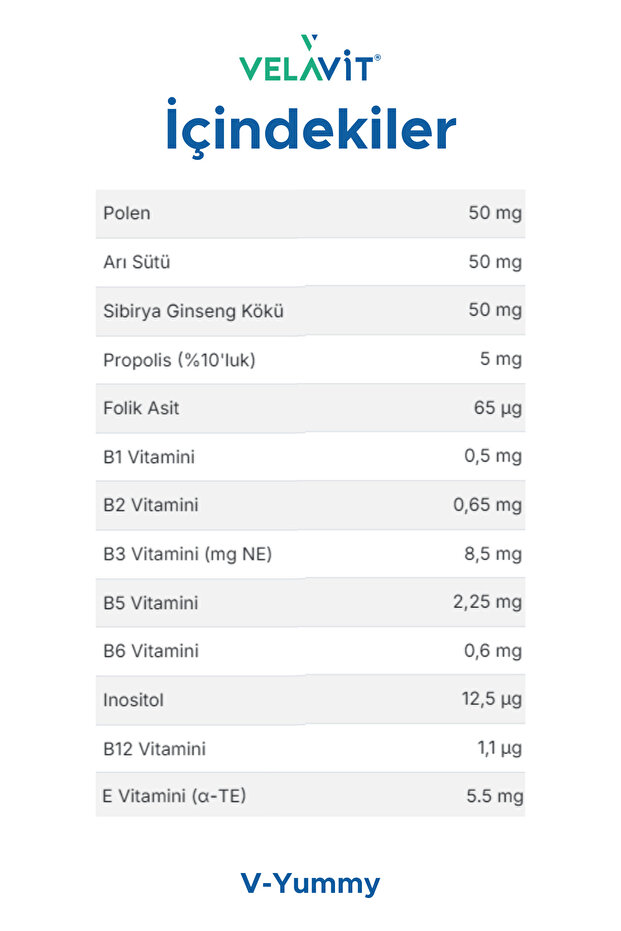The width and height of the screenshot is (621, 931).
Task: Click the Arı Sütü ingredient row
Action: coord(137,262)
